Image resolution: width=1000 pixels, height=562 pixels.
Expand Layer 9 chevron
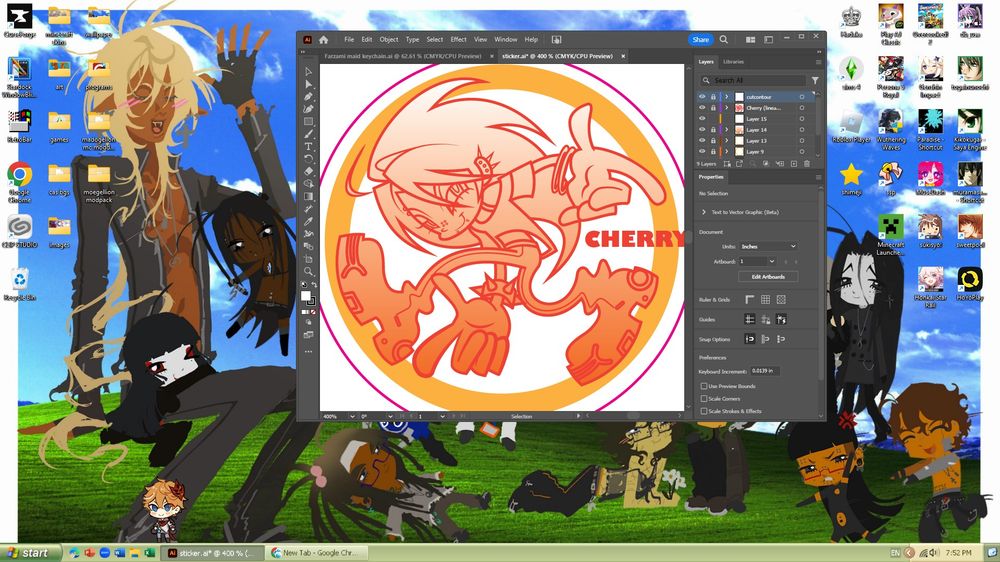click(726, 151)
